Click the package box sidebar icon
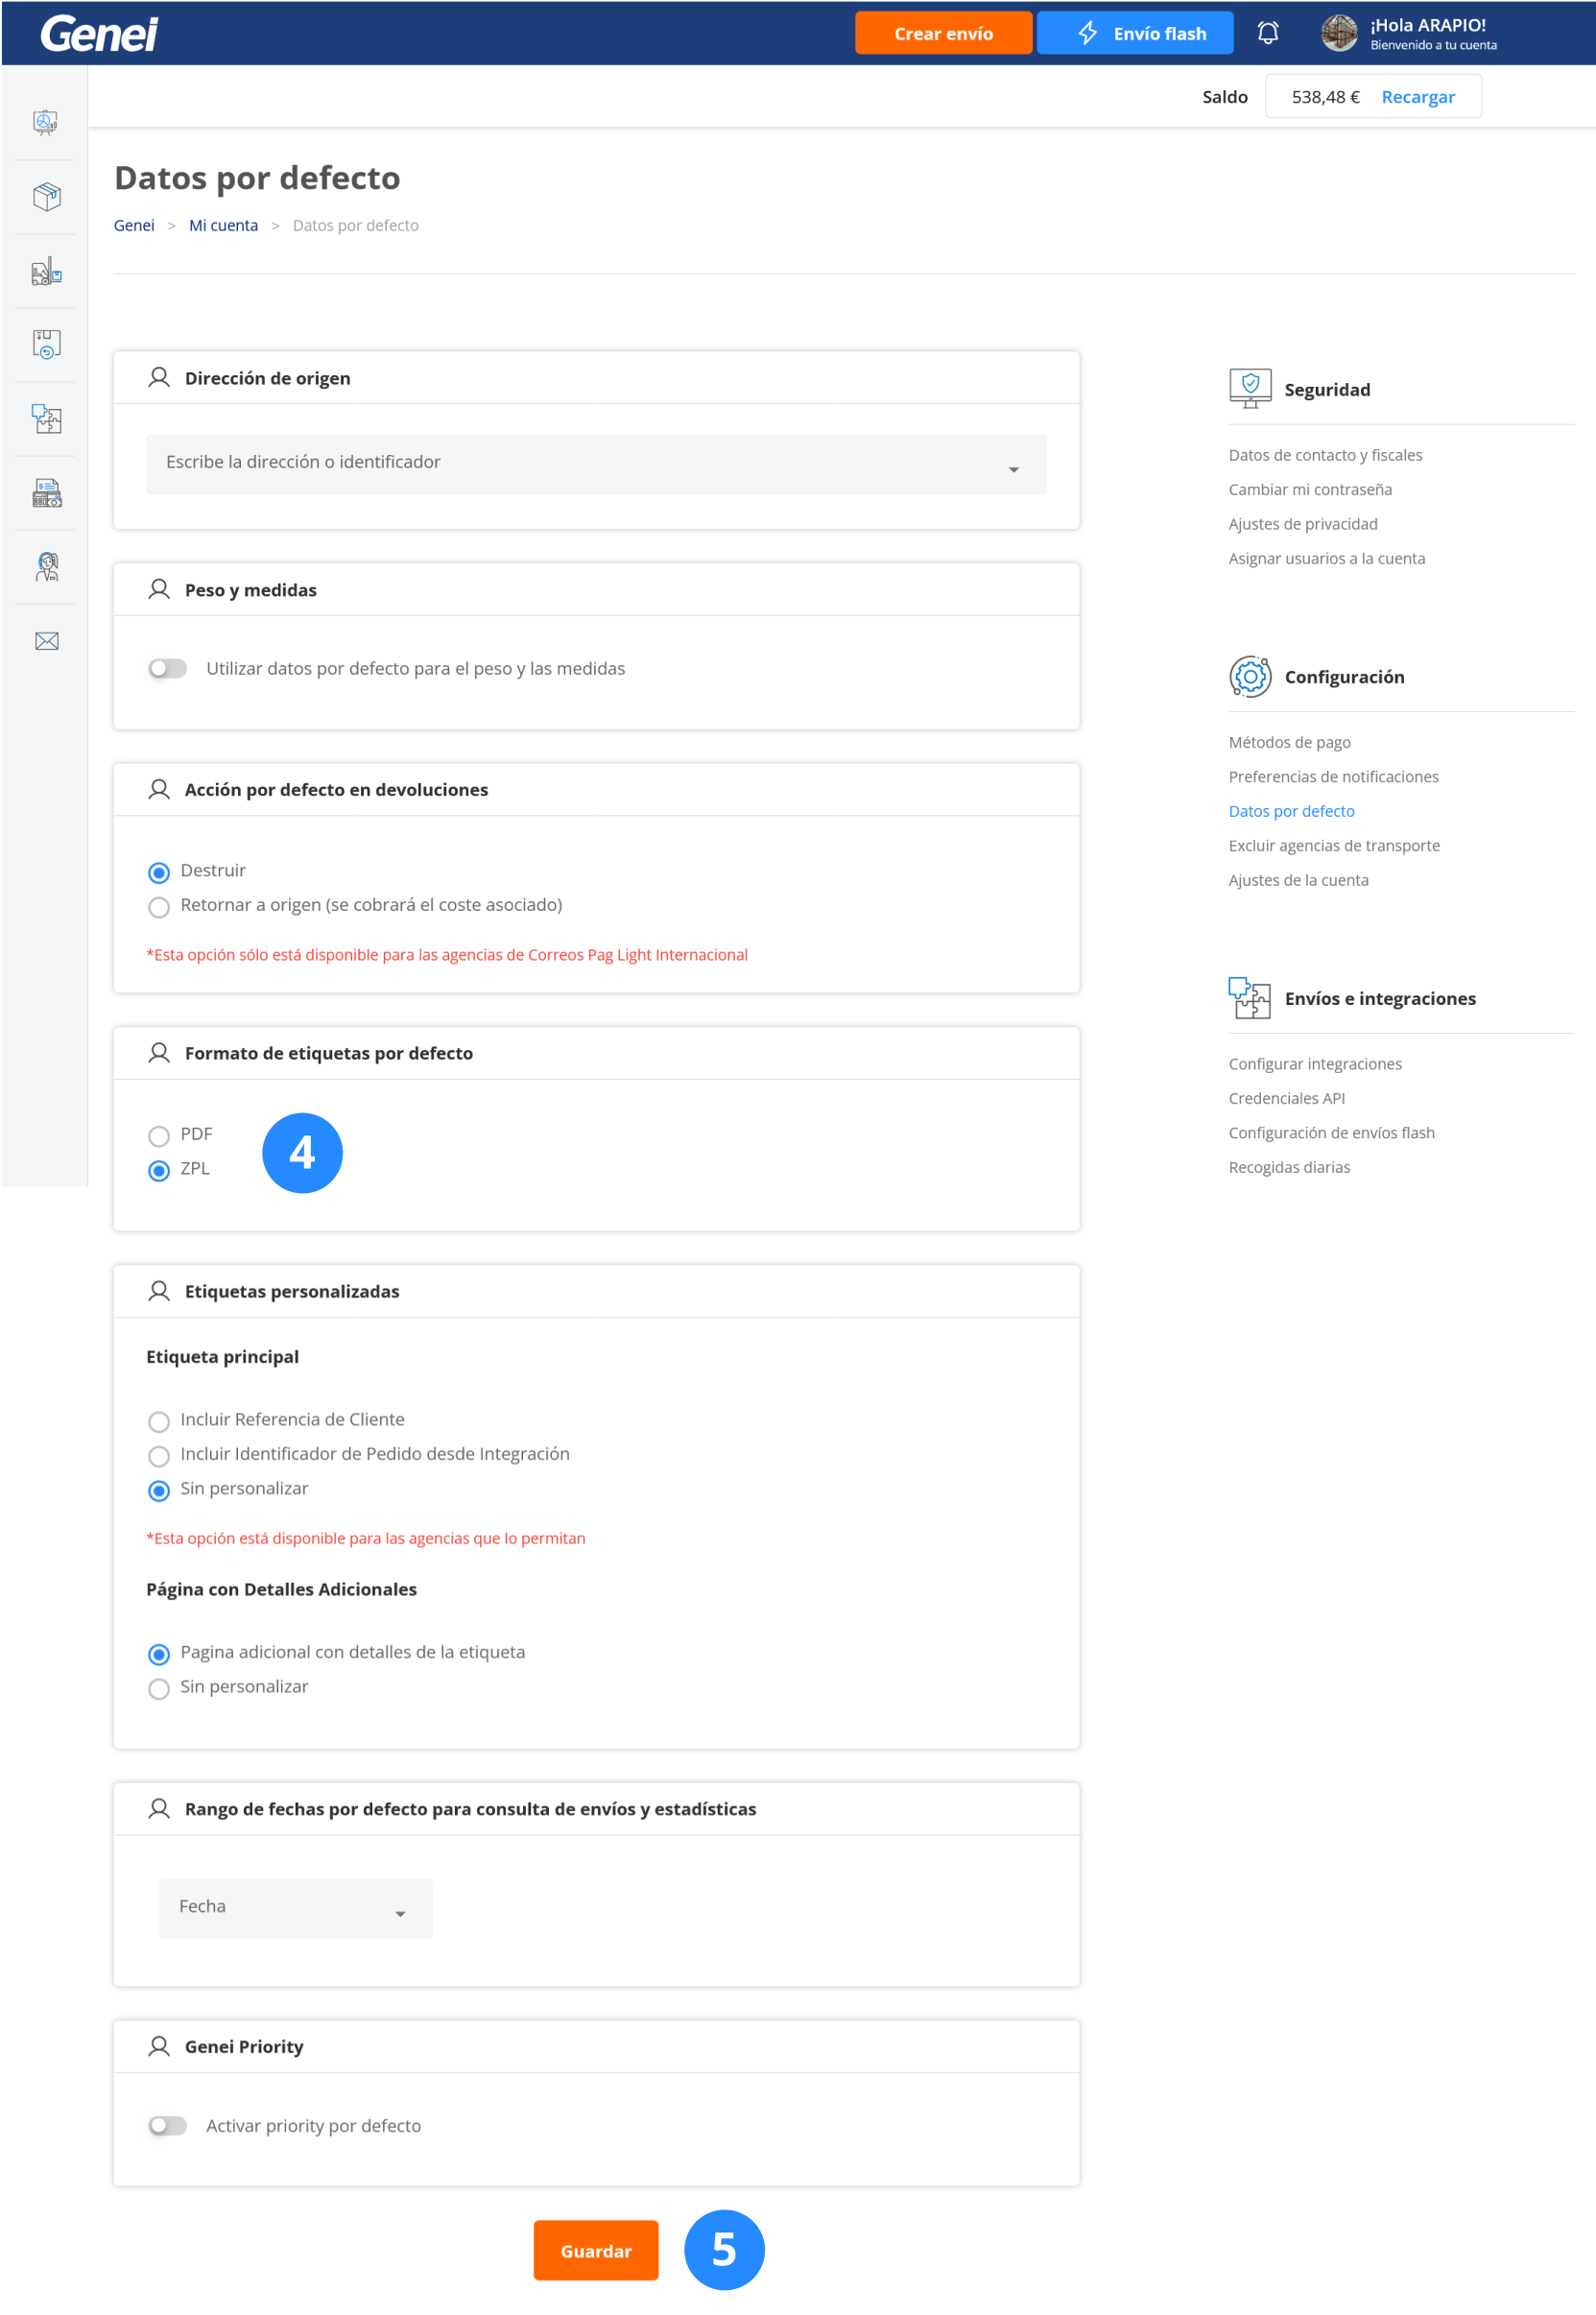 tap(46, 196)
